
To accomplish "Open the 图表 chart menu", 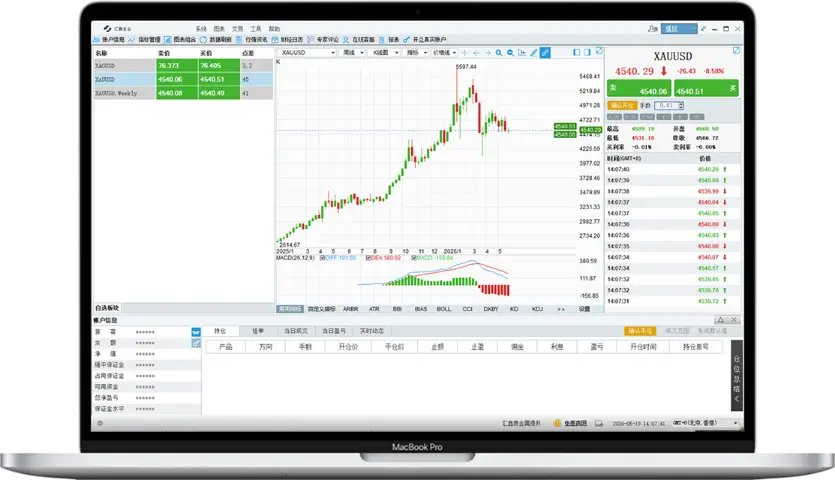I will click(219, 29).
